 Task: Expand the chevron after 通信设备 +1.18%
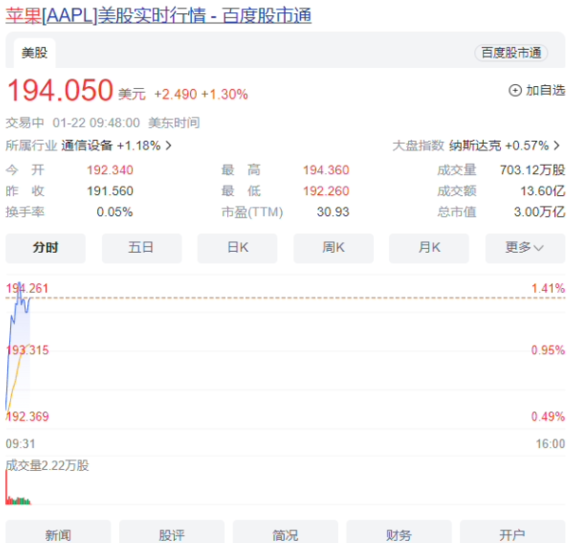pyautogui.click(x=169, y=145)
